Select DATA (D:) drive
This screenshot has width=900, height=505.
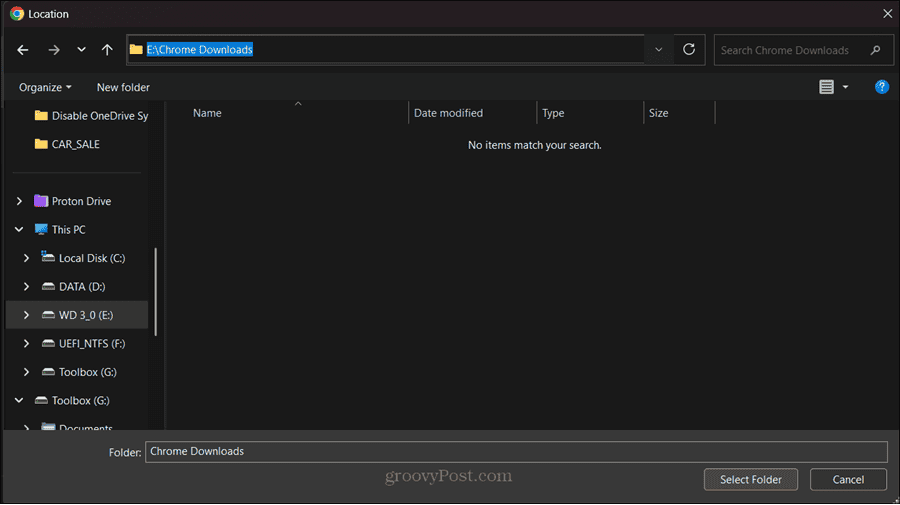tap(82, 286)
